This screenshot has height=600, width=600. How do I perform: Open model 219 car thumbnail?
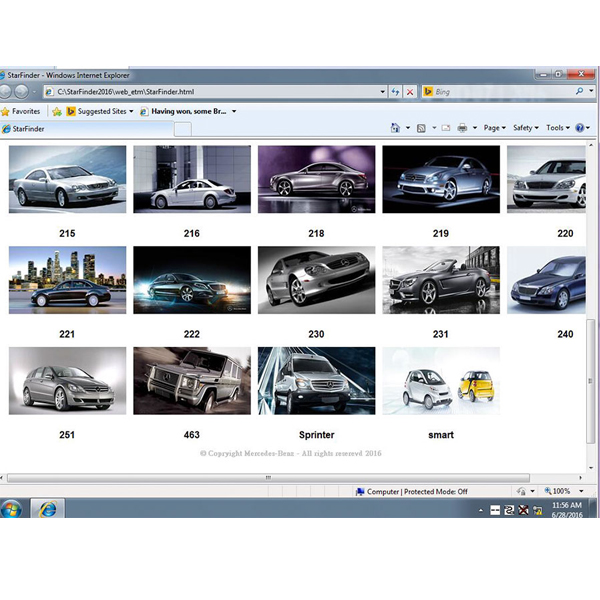coord(441,179)
